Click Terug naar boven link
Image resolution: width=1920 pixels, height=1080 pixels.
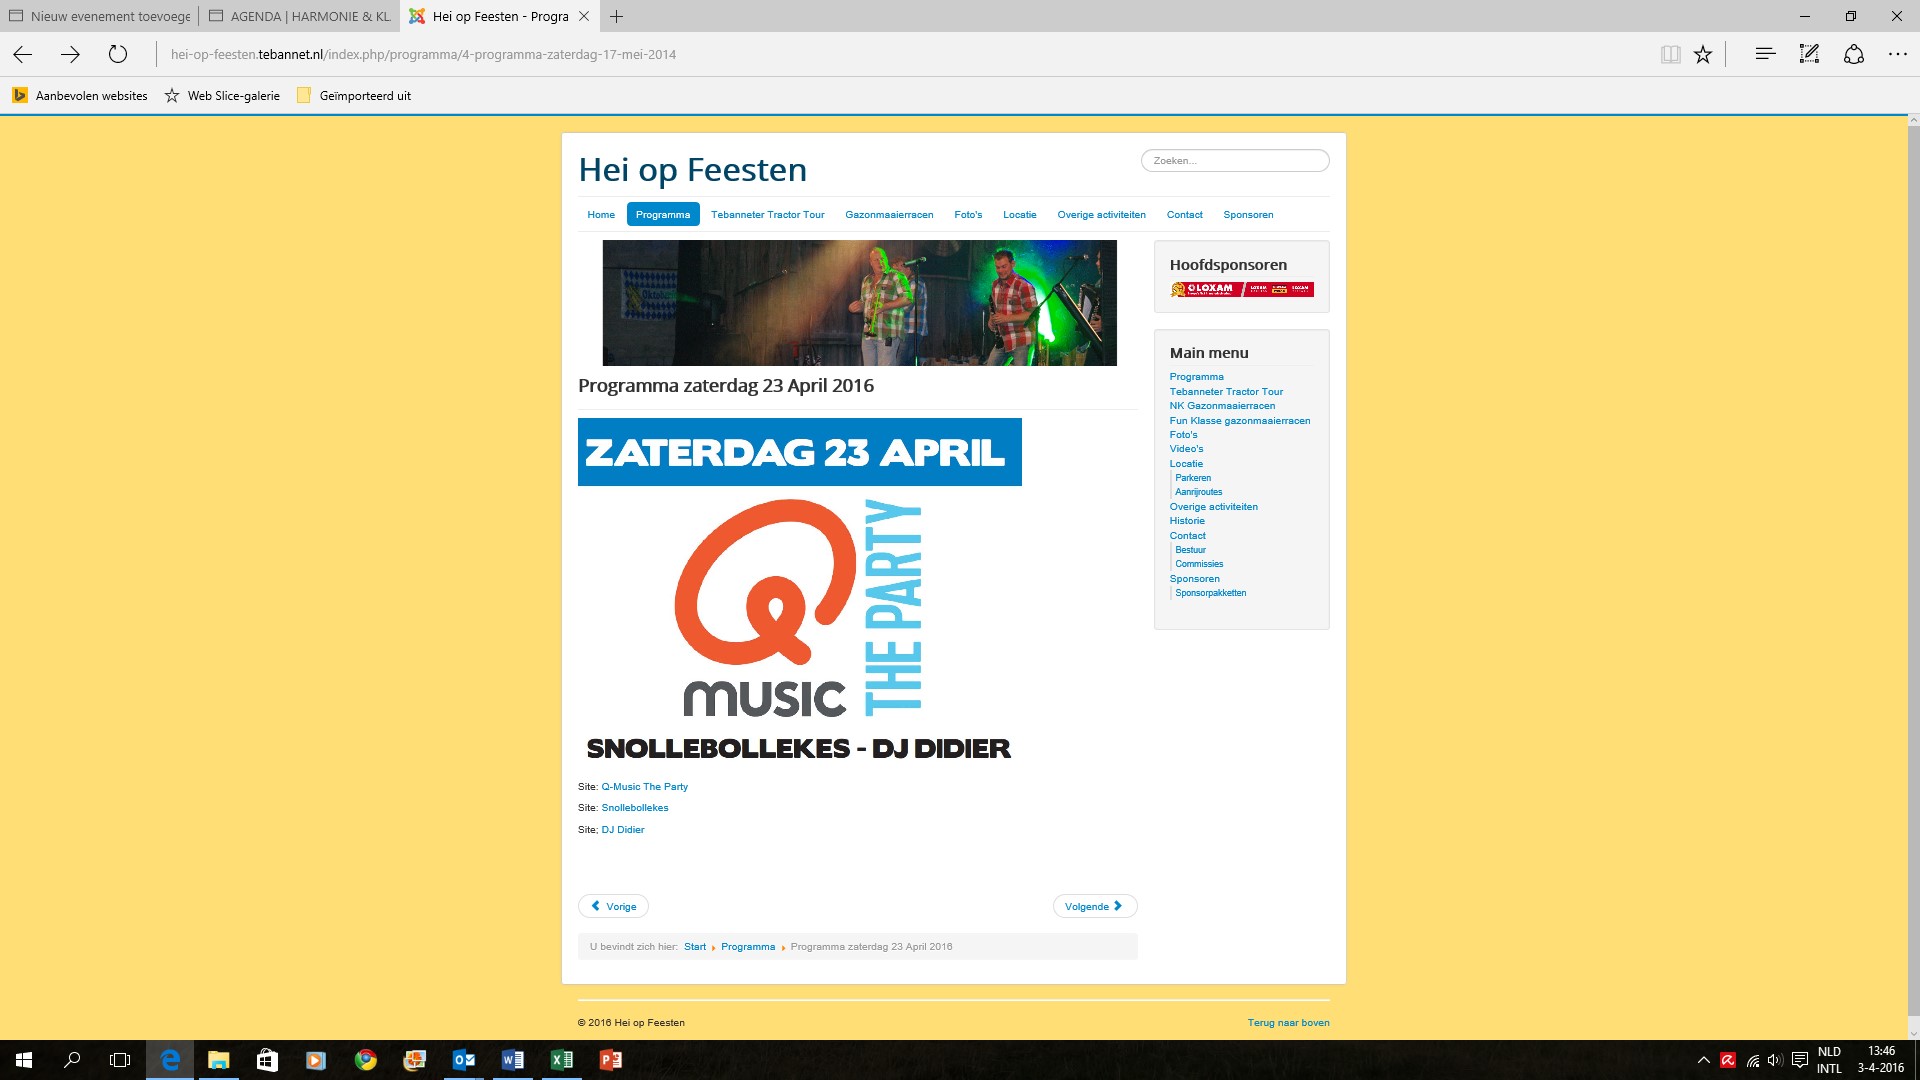pyautogui.click(x=1288, y=1023)
